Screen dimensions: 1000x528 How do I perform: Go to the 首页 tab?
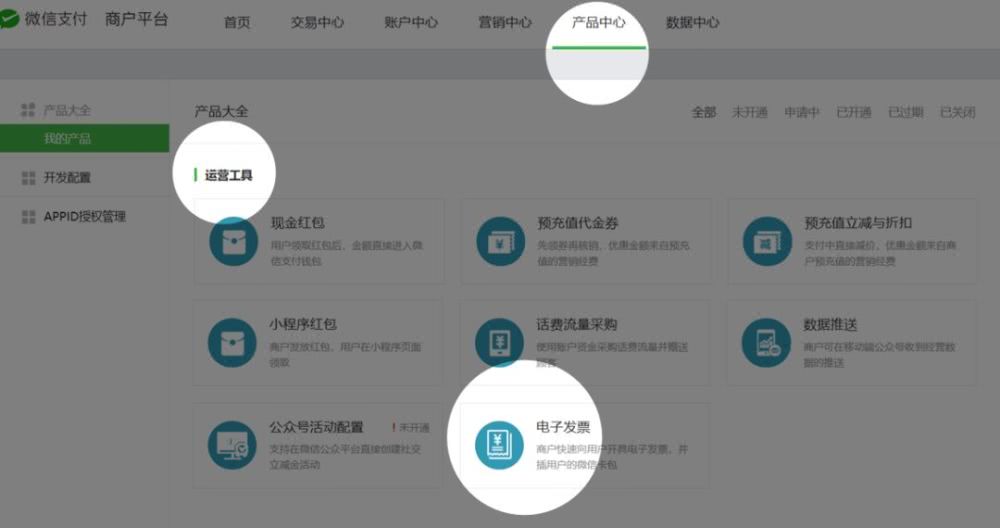click(237, 23)
